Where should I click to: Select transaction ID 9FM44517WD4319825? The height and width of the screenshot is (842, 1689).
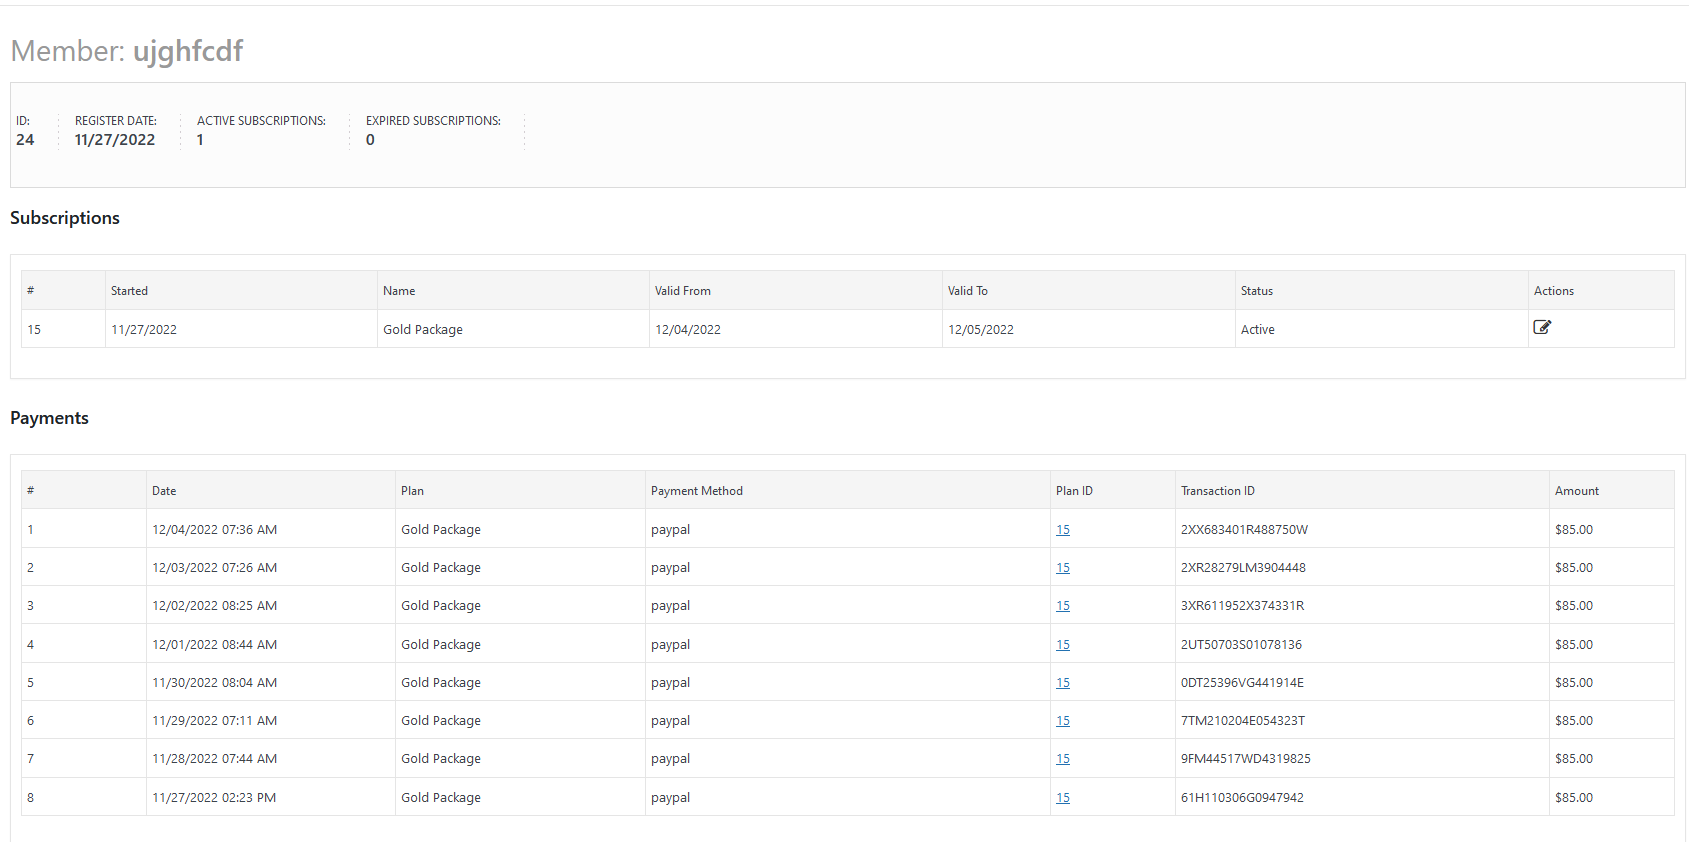[x=1245, y=759]
